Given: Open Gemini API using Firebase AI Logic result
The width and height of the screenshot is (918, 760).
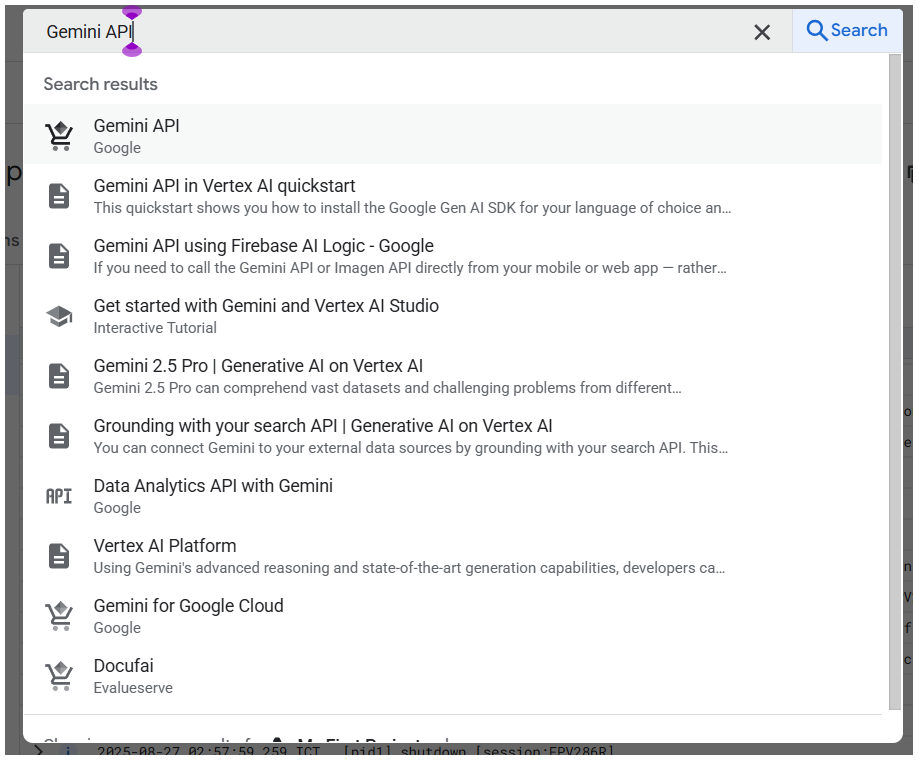Looking at the screenshot, I should click(x=453, y=256).
